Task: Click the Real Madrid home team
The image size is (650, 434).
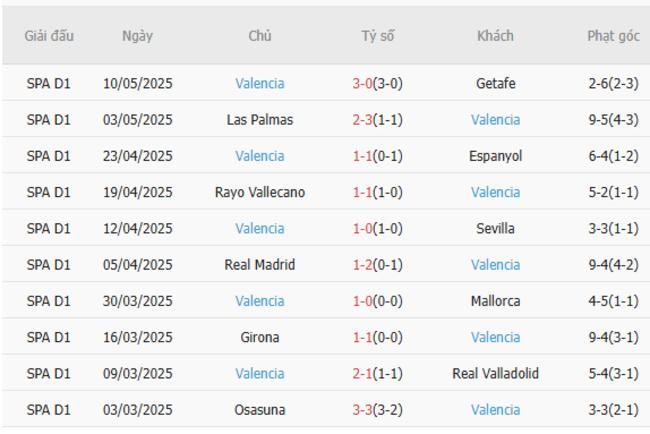Action: point(260,265)
